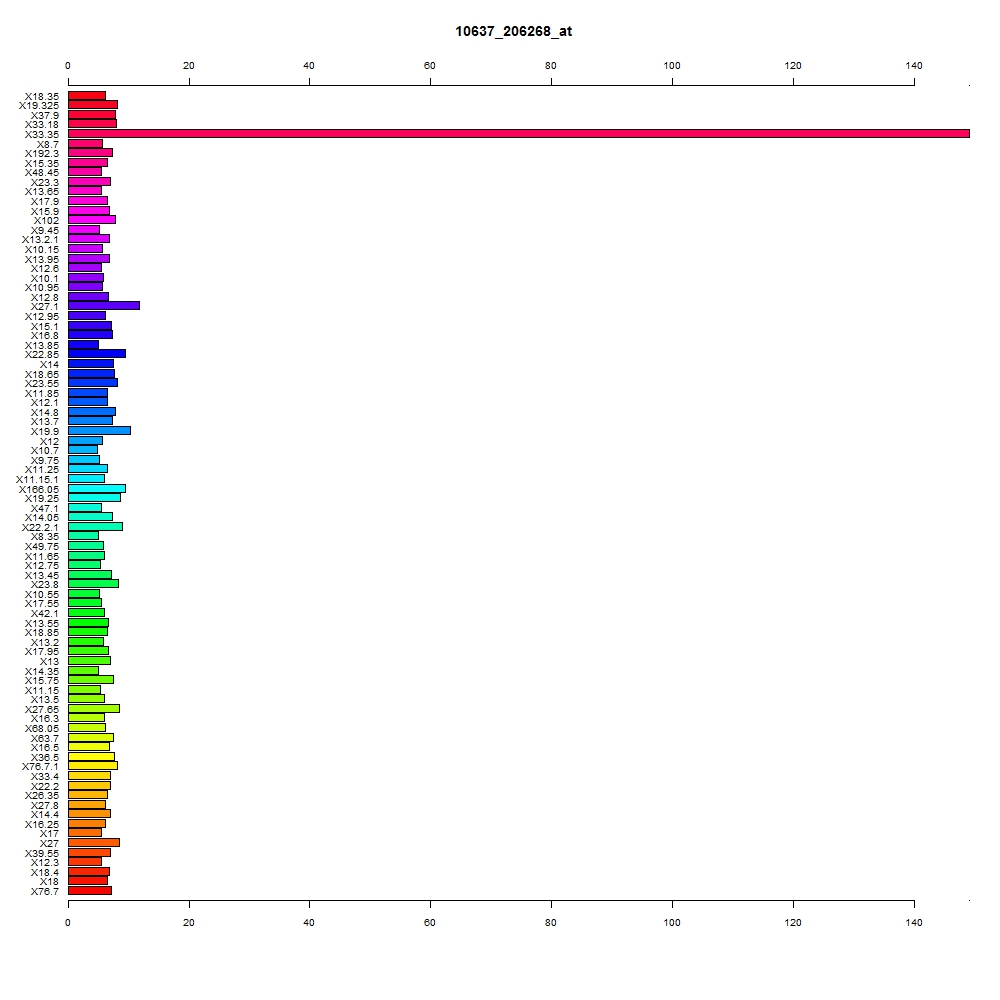Select the bar for X19.325
Image resolution: width=1000 pixels, height=1000 pixels.
[x=93, y=105]
